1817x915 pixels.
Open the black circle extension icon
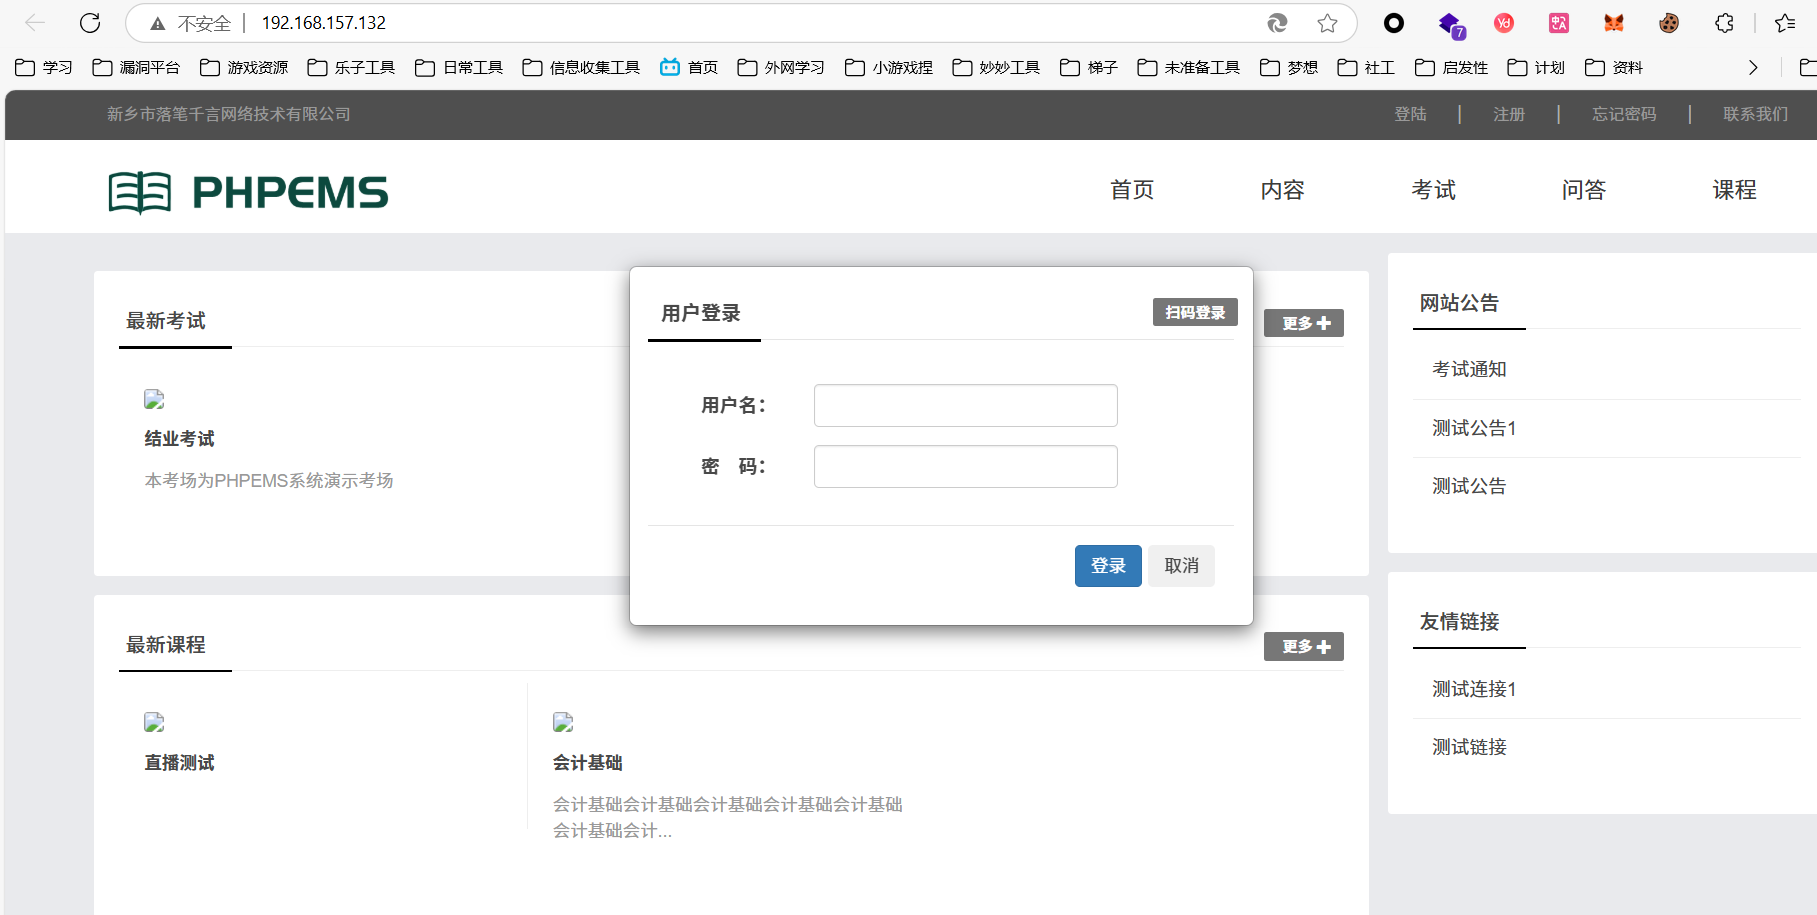point(1394,23)
